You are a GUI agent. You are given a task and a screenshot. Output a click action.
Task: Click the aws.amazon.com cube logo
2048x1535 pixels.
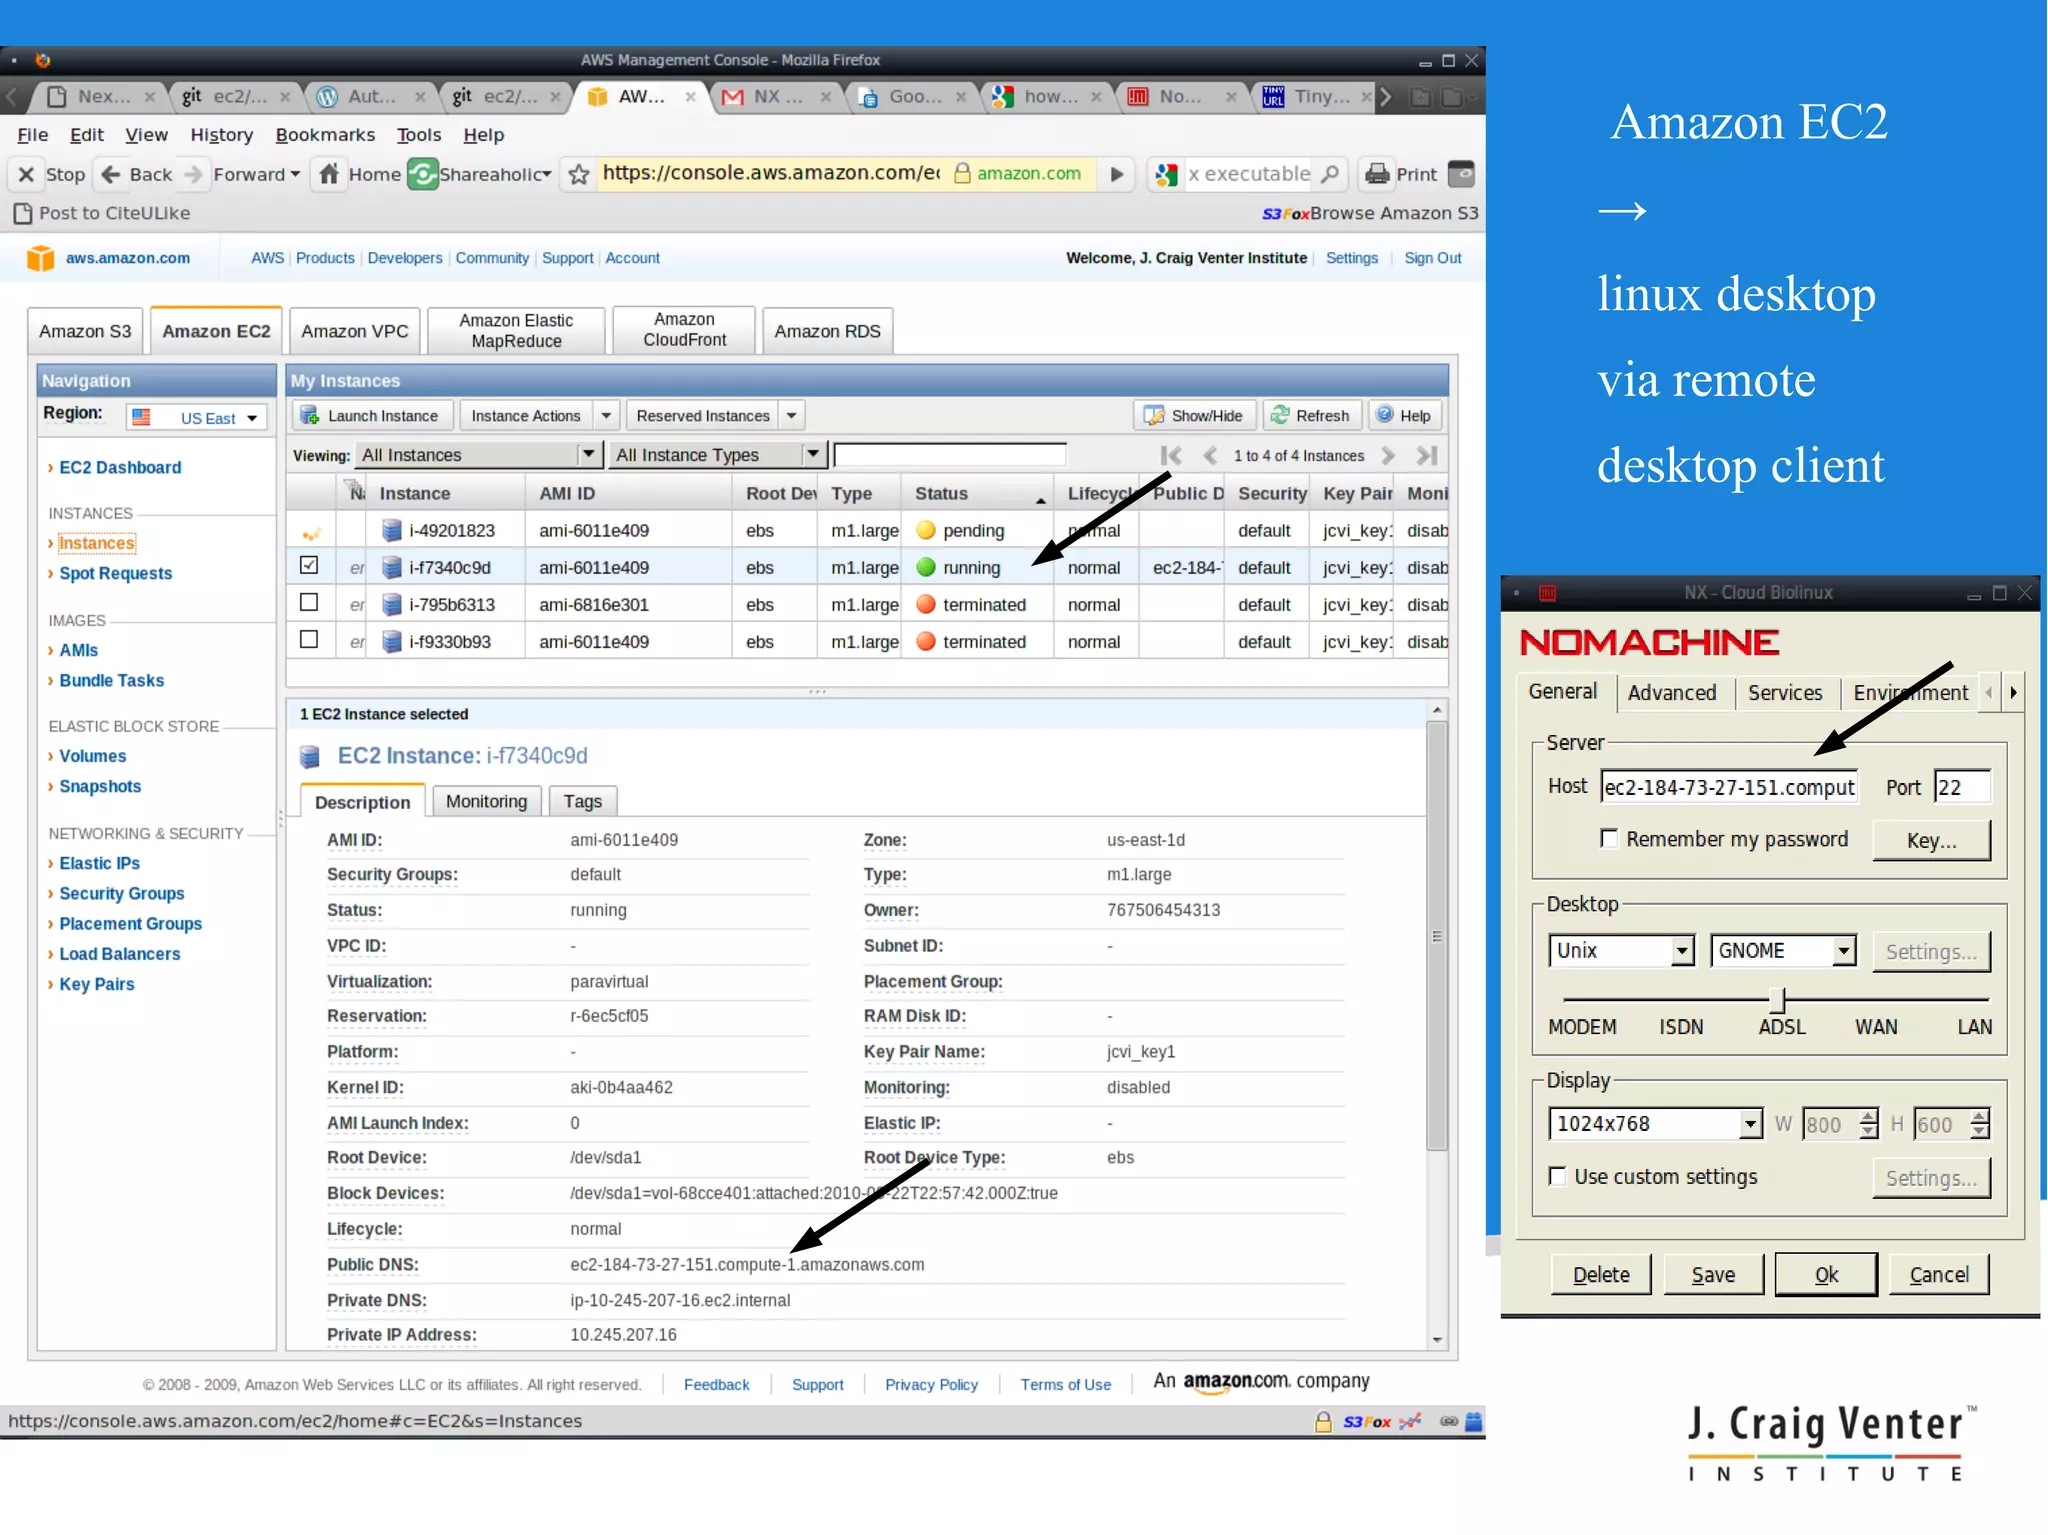point(41,258)
